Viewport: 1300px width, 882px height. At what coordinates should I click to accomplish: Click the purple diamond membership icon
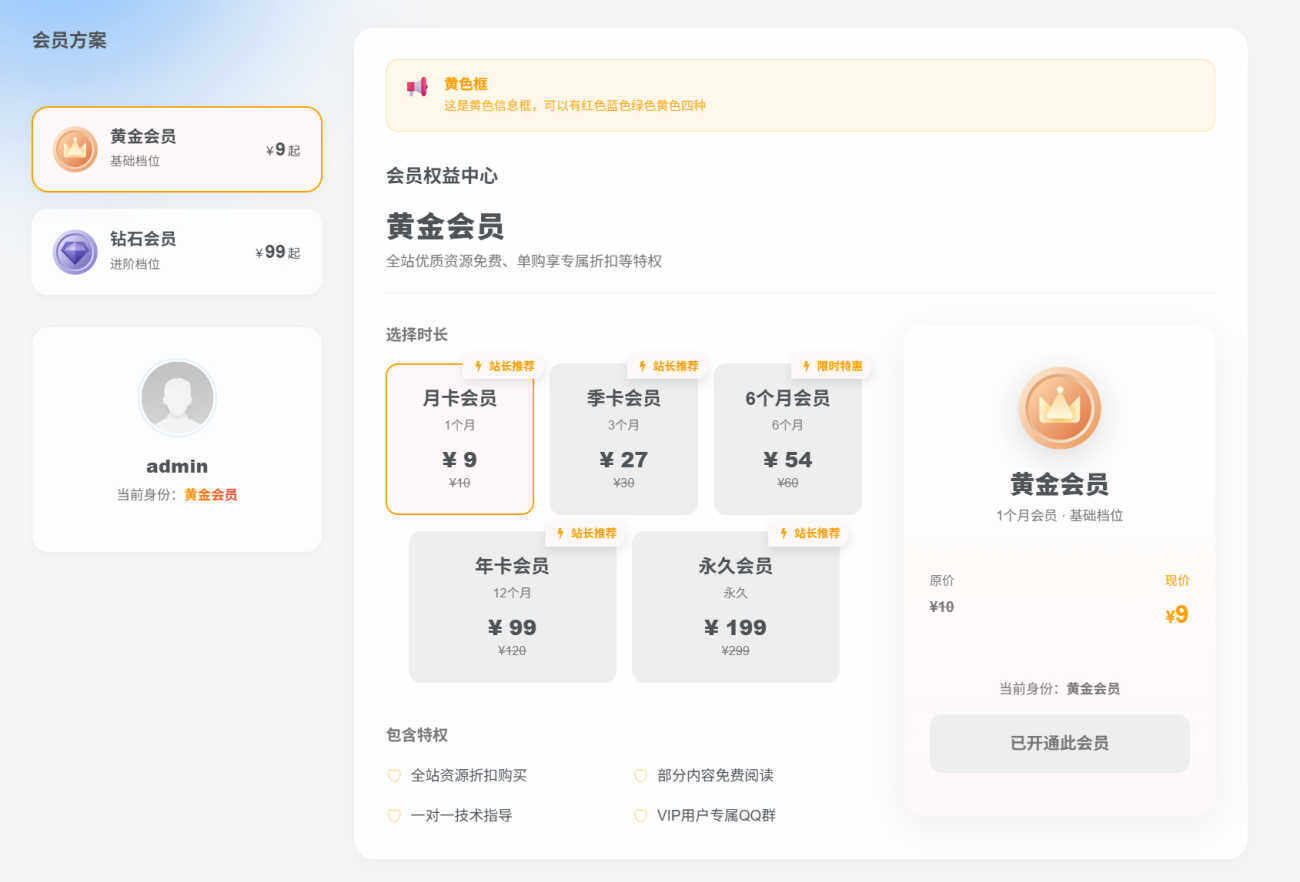(75, 252)
